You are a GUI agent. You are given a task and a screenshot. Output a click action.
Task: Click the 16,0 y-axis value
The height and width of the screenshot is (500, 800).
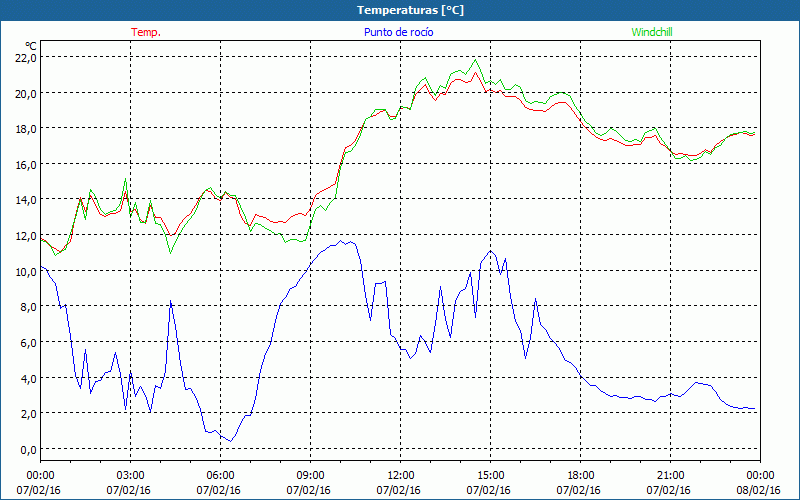click(26, 164)
